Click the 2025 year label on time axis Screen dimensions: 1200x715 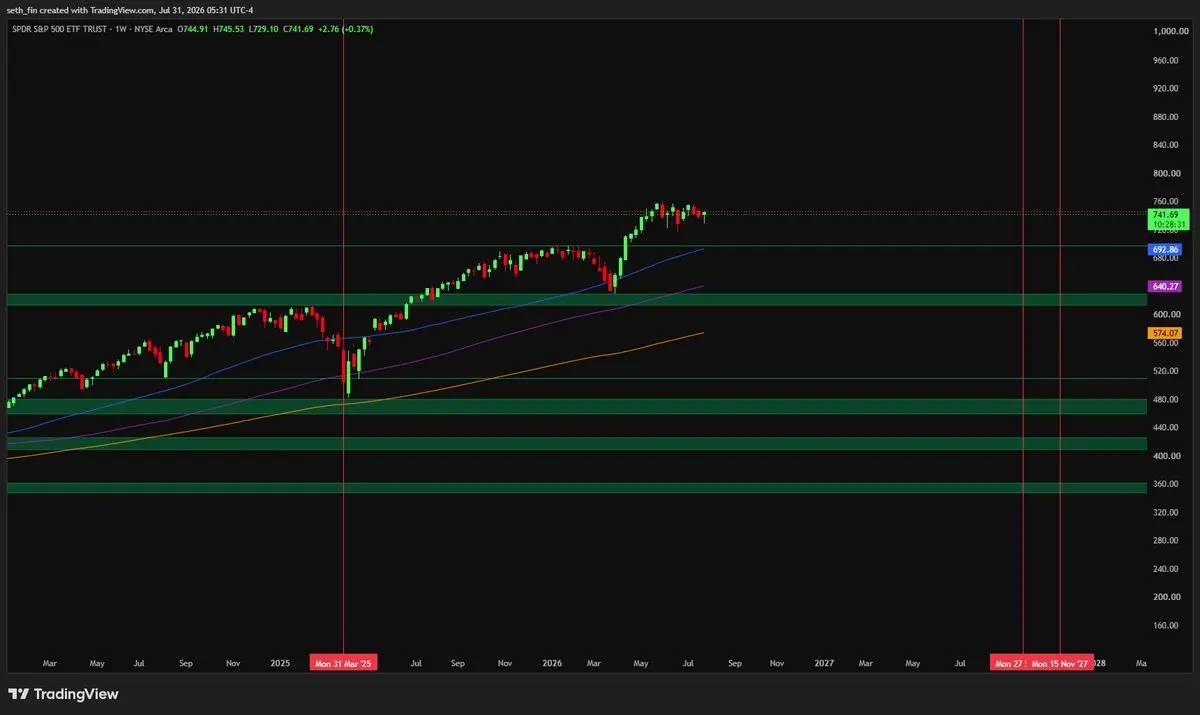280,662
